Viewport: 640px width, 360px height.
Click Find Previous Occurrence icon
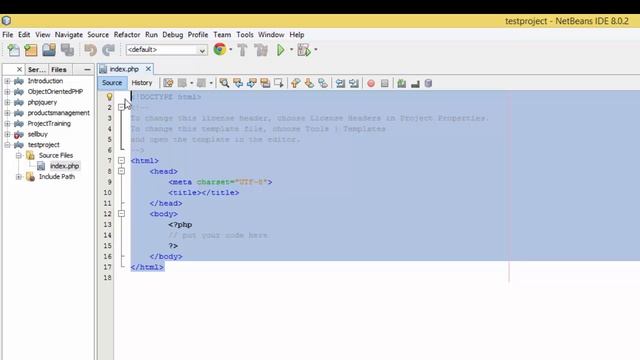238,83
